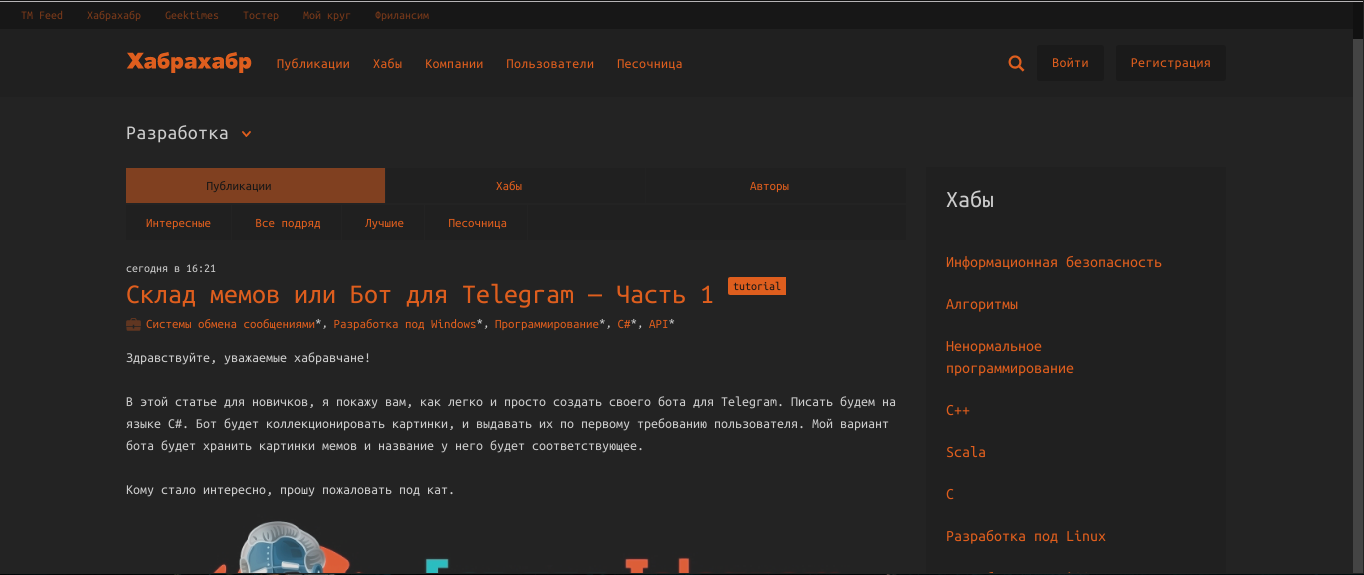Click the Разработка section heading

[177, 133]
